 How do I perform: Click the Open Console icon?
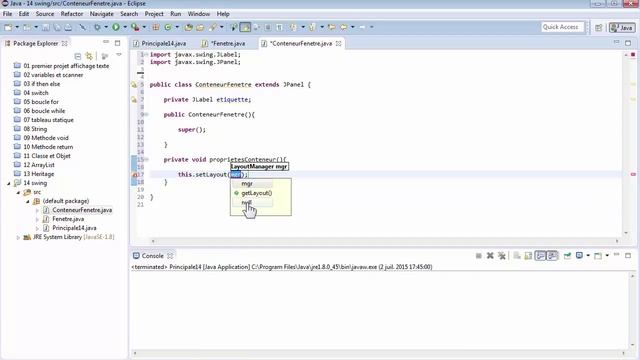click(x=598, y=256)
